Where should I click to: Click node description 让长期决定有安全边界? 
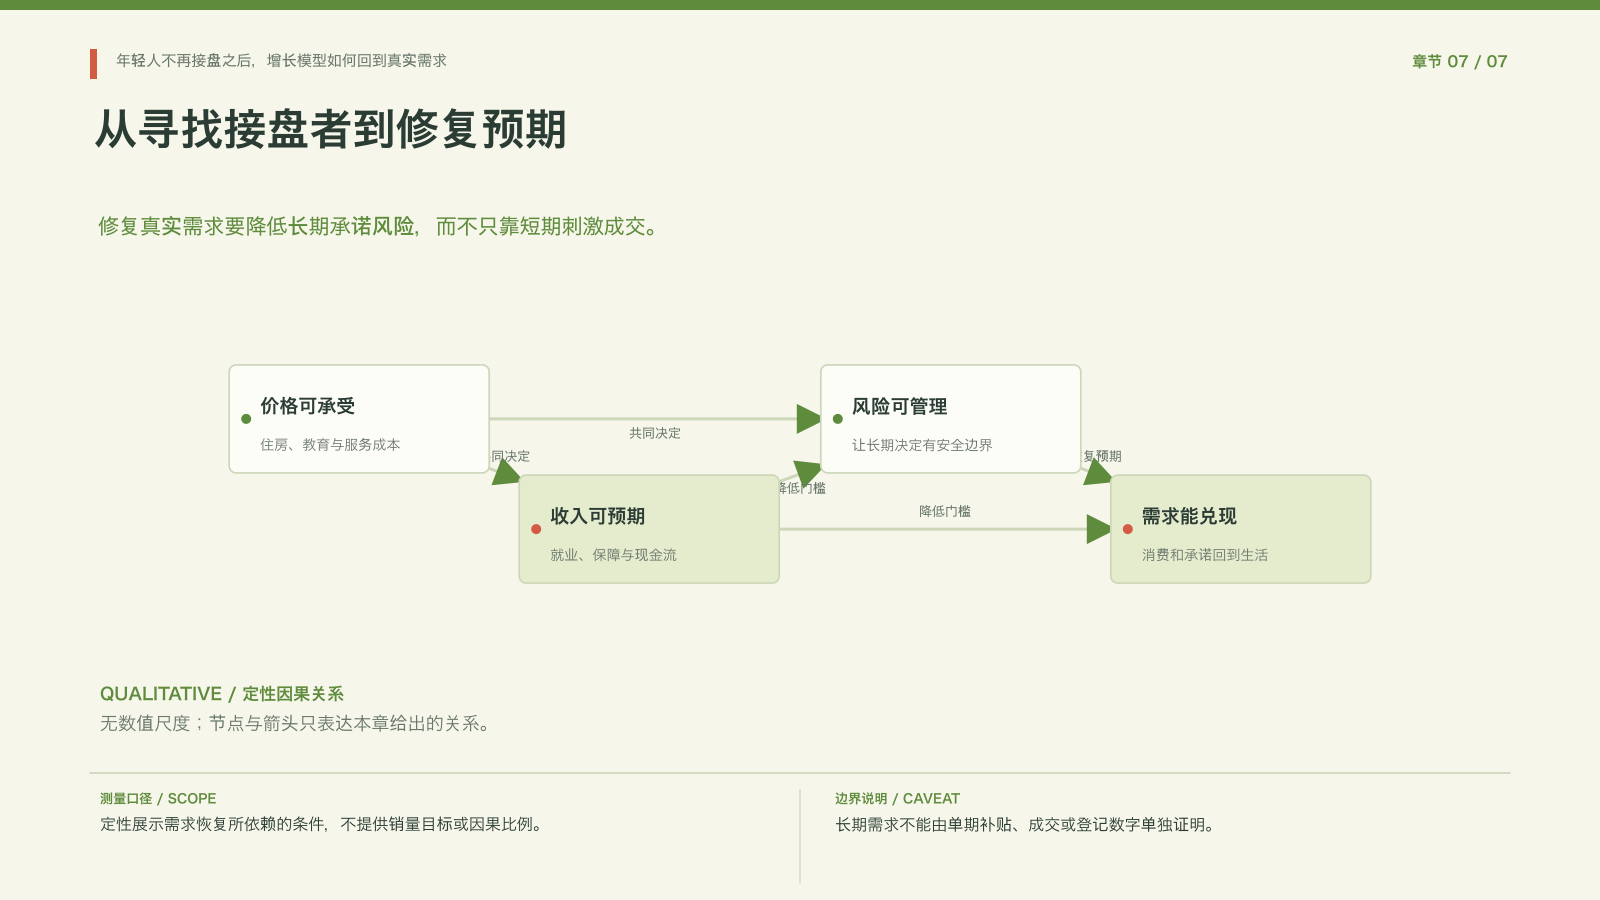coord(922,445)
